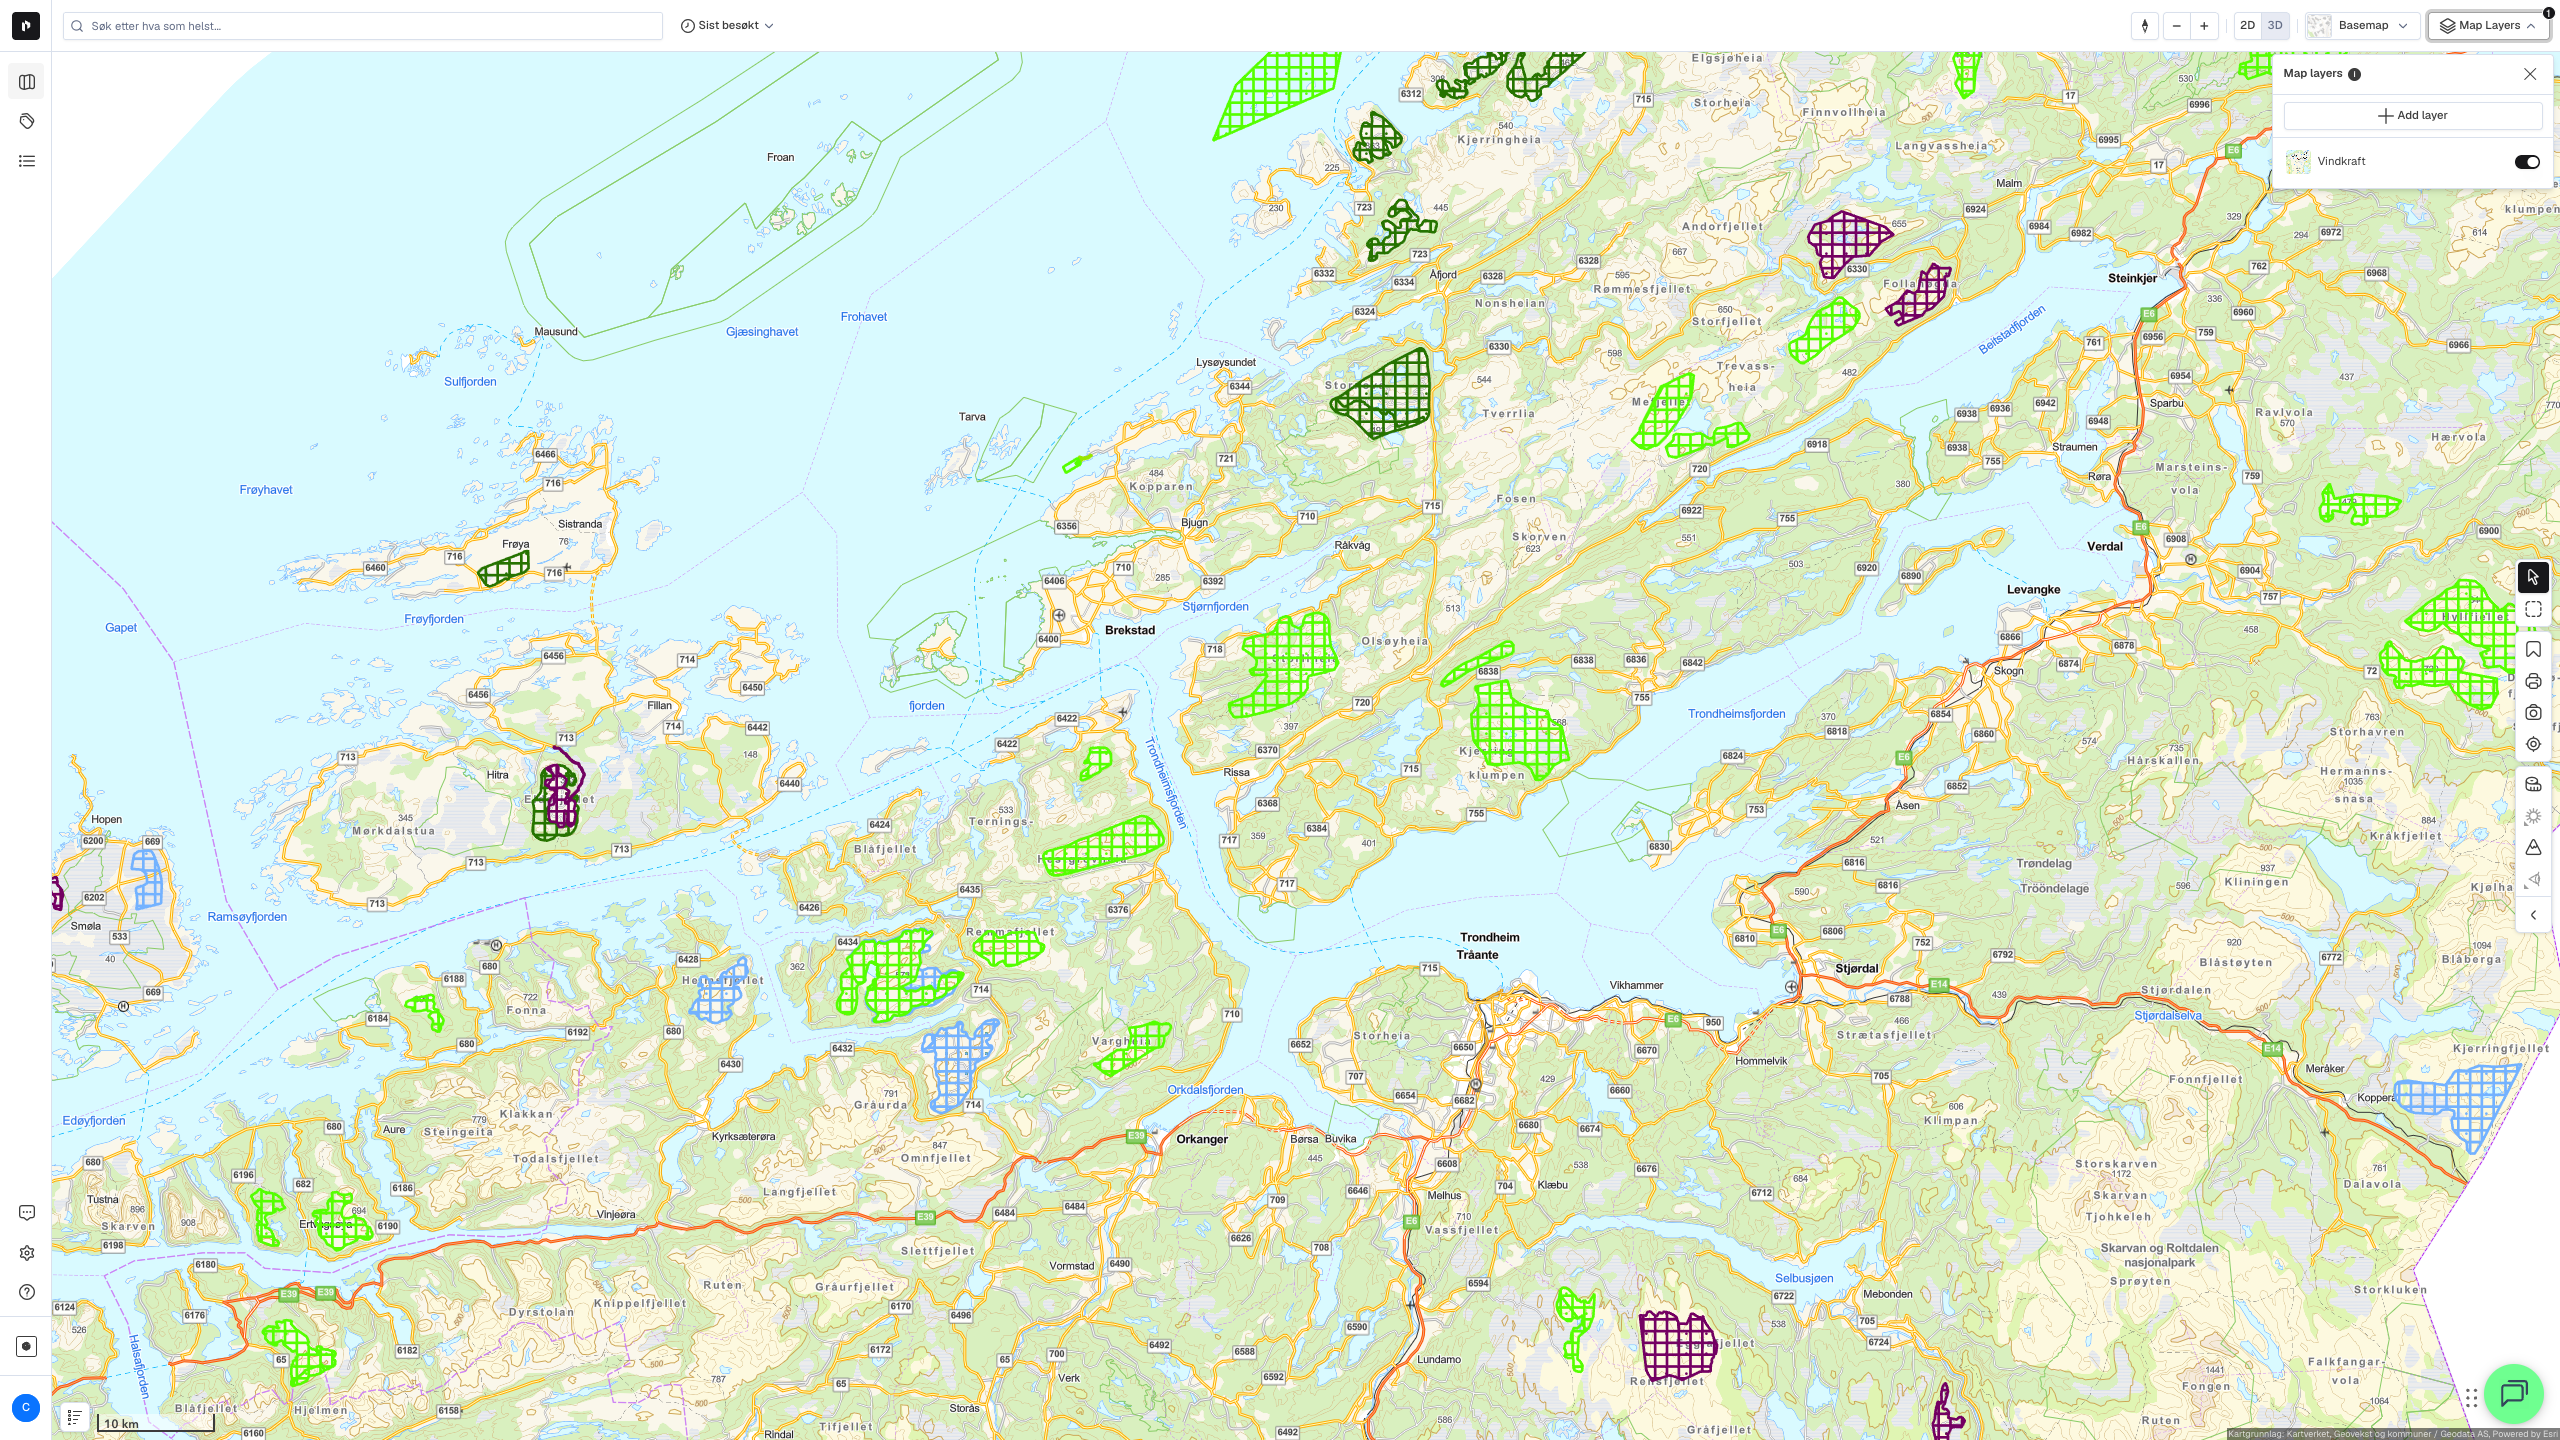The image size is (2560, 1440).
Task: Open the feedback chat icon in sidebar
Action: 27,1213
